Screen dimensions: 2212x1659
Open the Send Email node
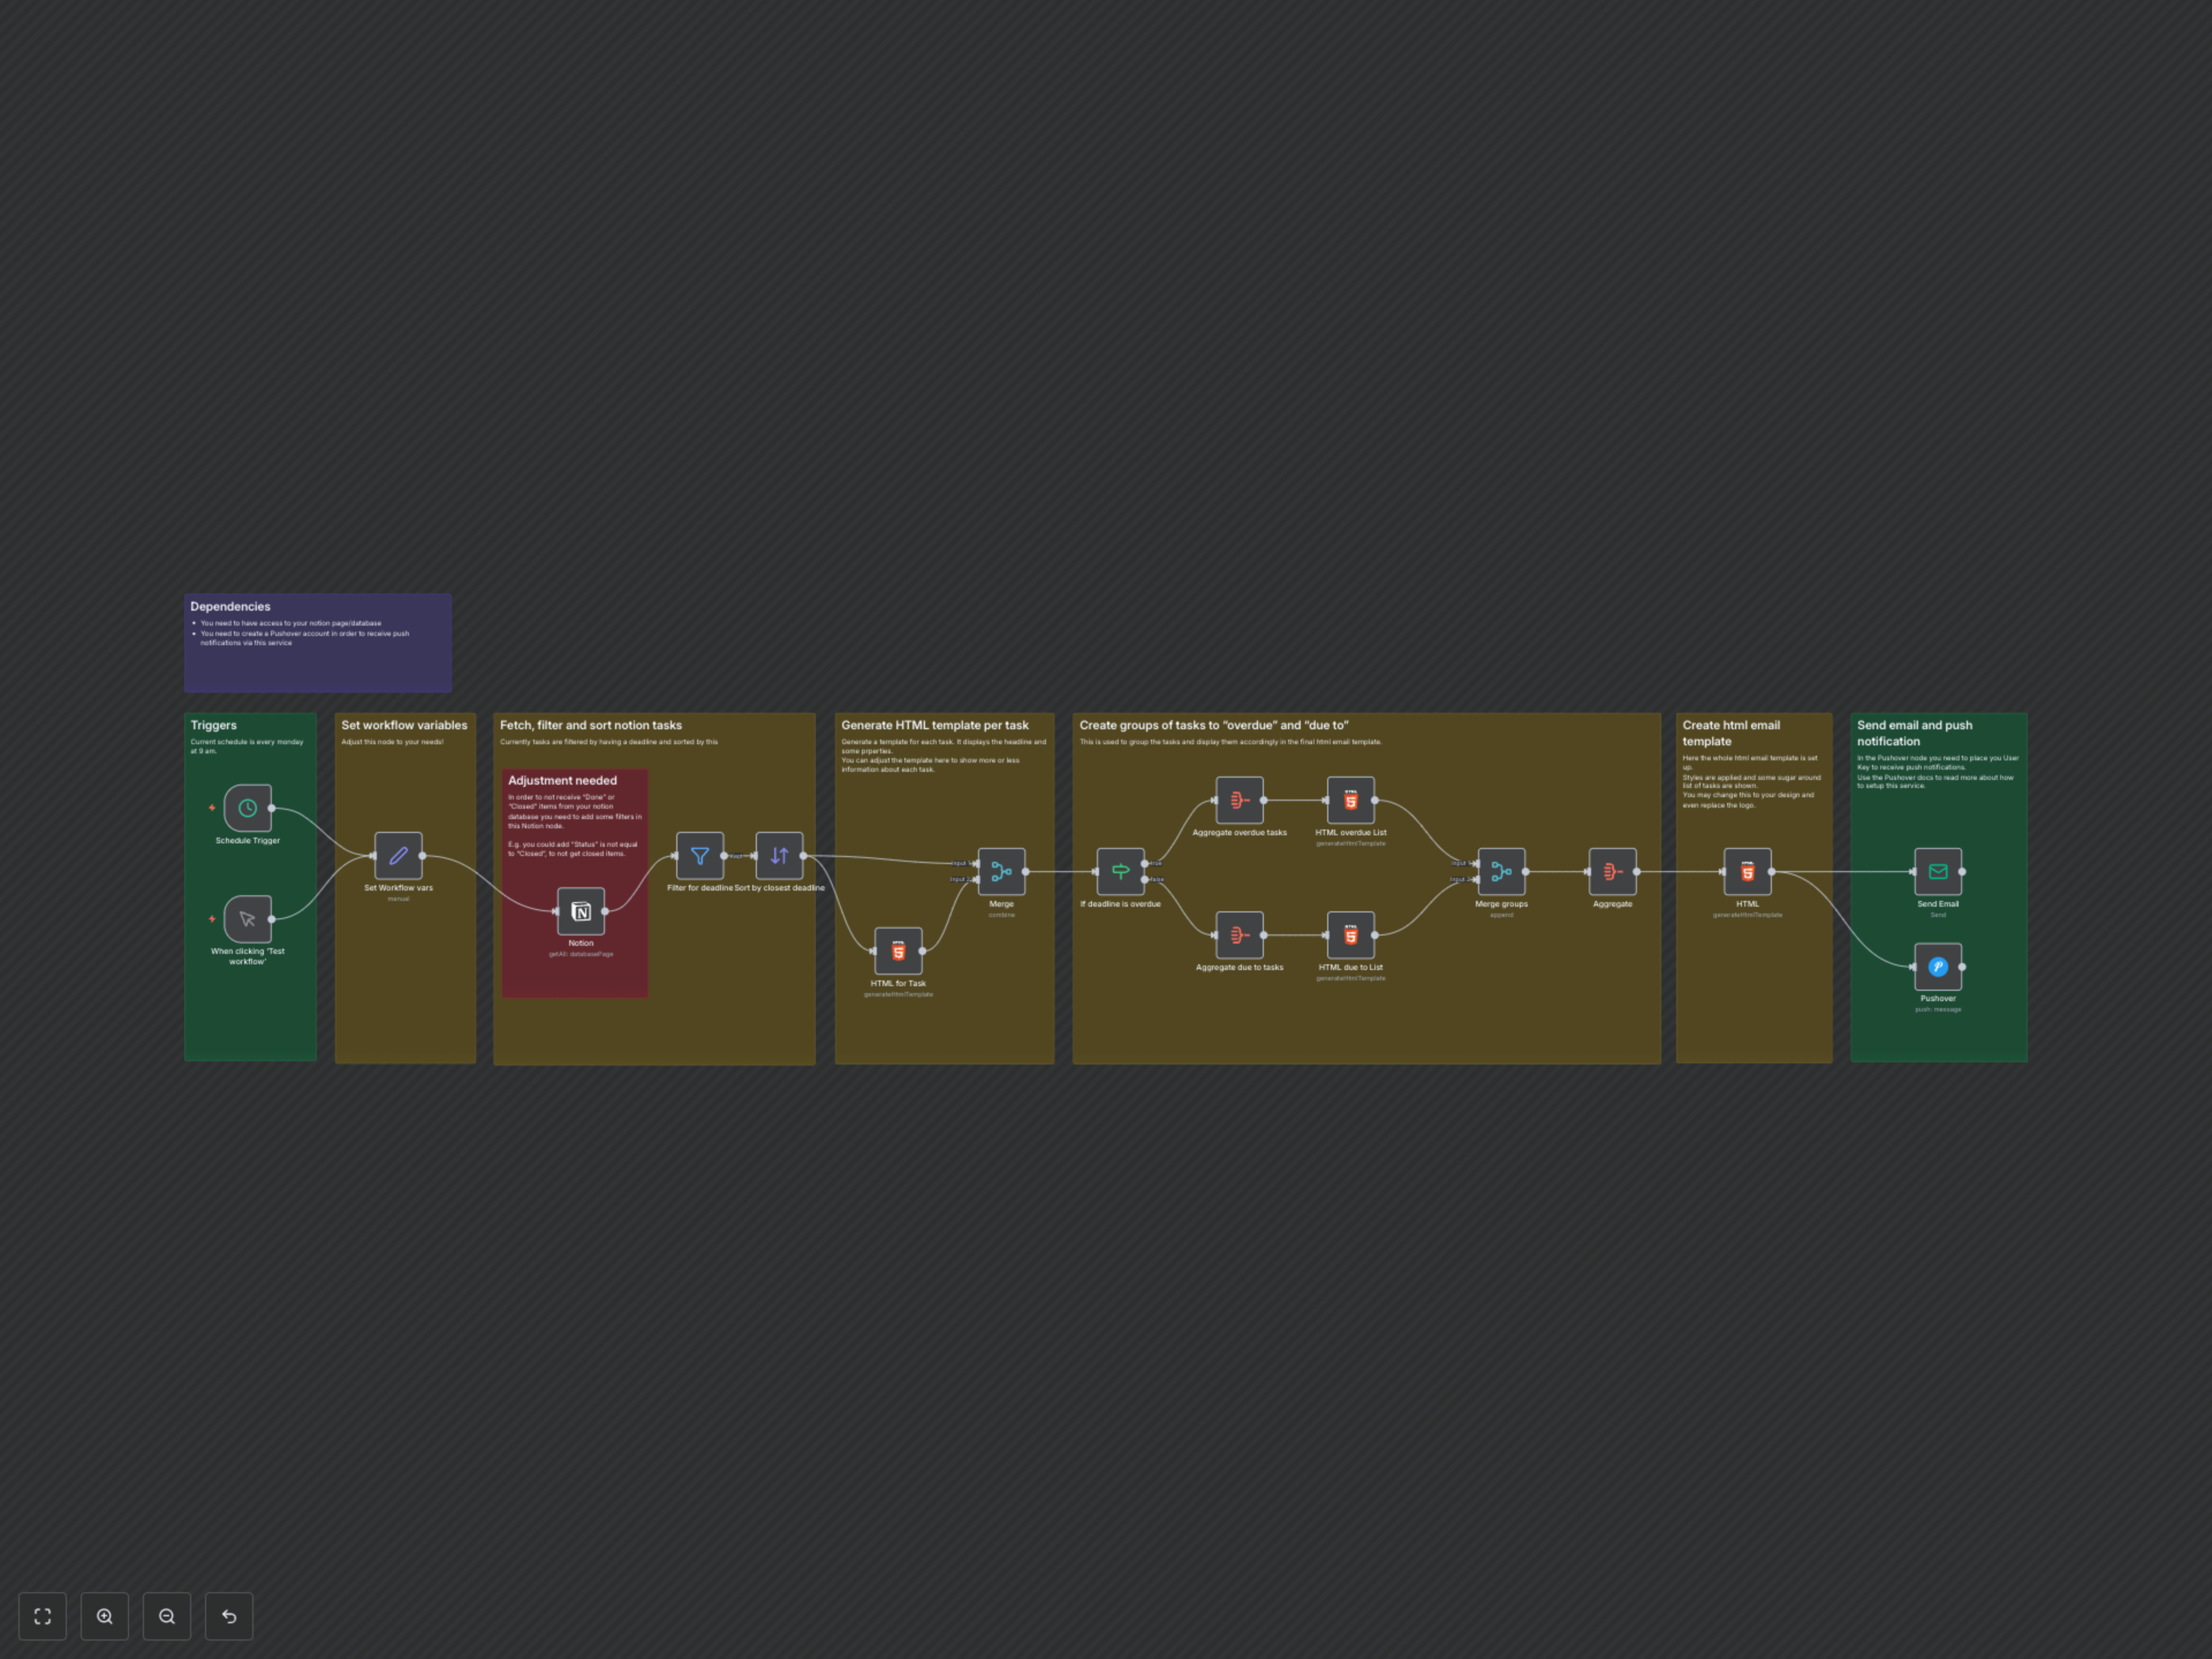tap(1937, 872)
